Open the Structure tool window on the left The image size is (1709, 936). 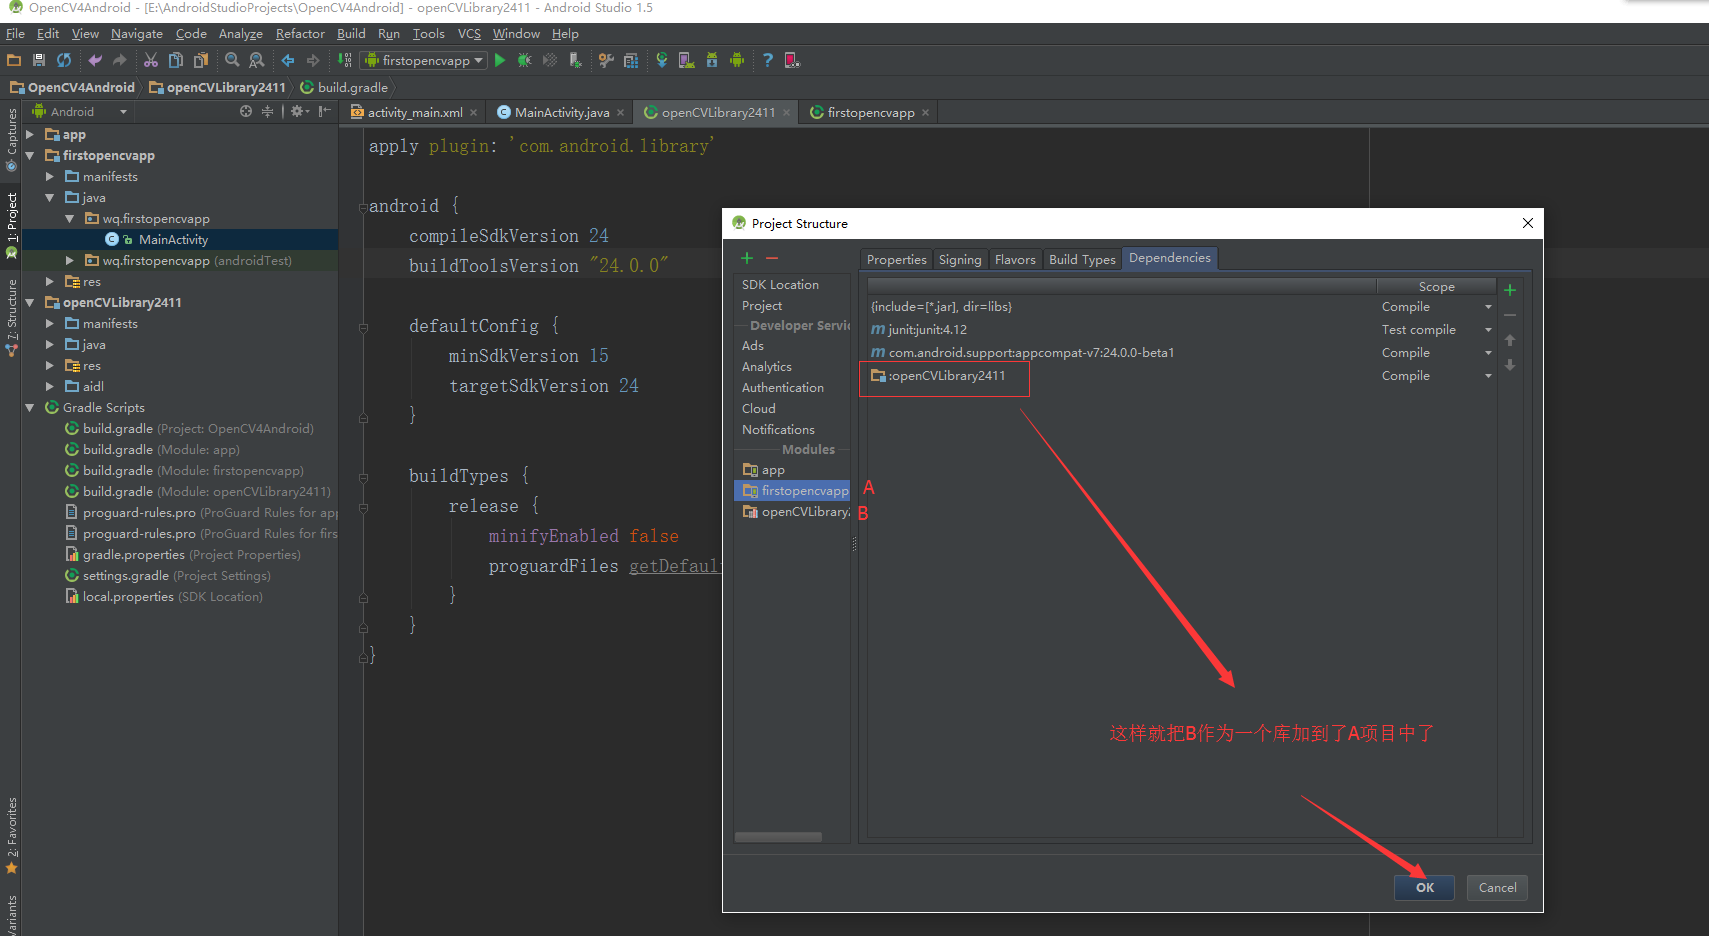click(12, 318)
